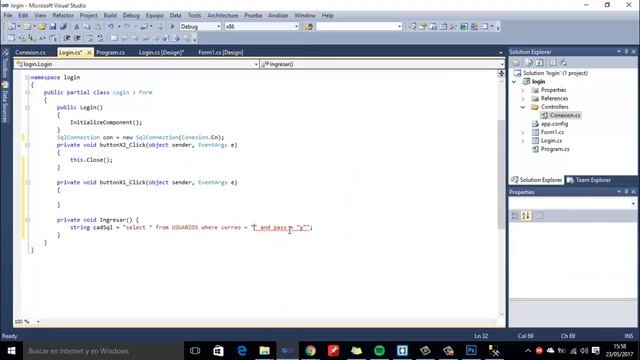Click the Copy toolbar icon

pyautogui.click(x=87, y=27)
